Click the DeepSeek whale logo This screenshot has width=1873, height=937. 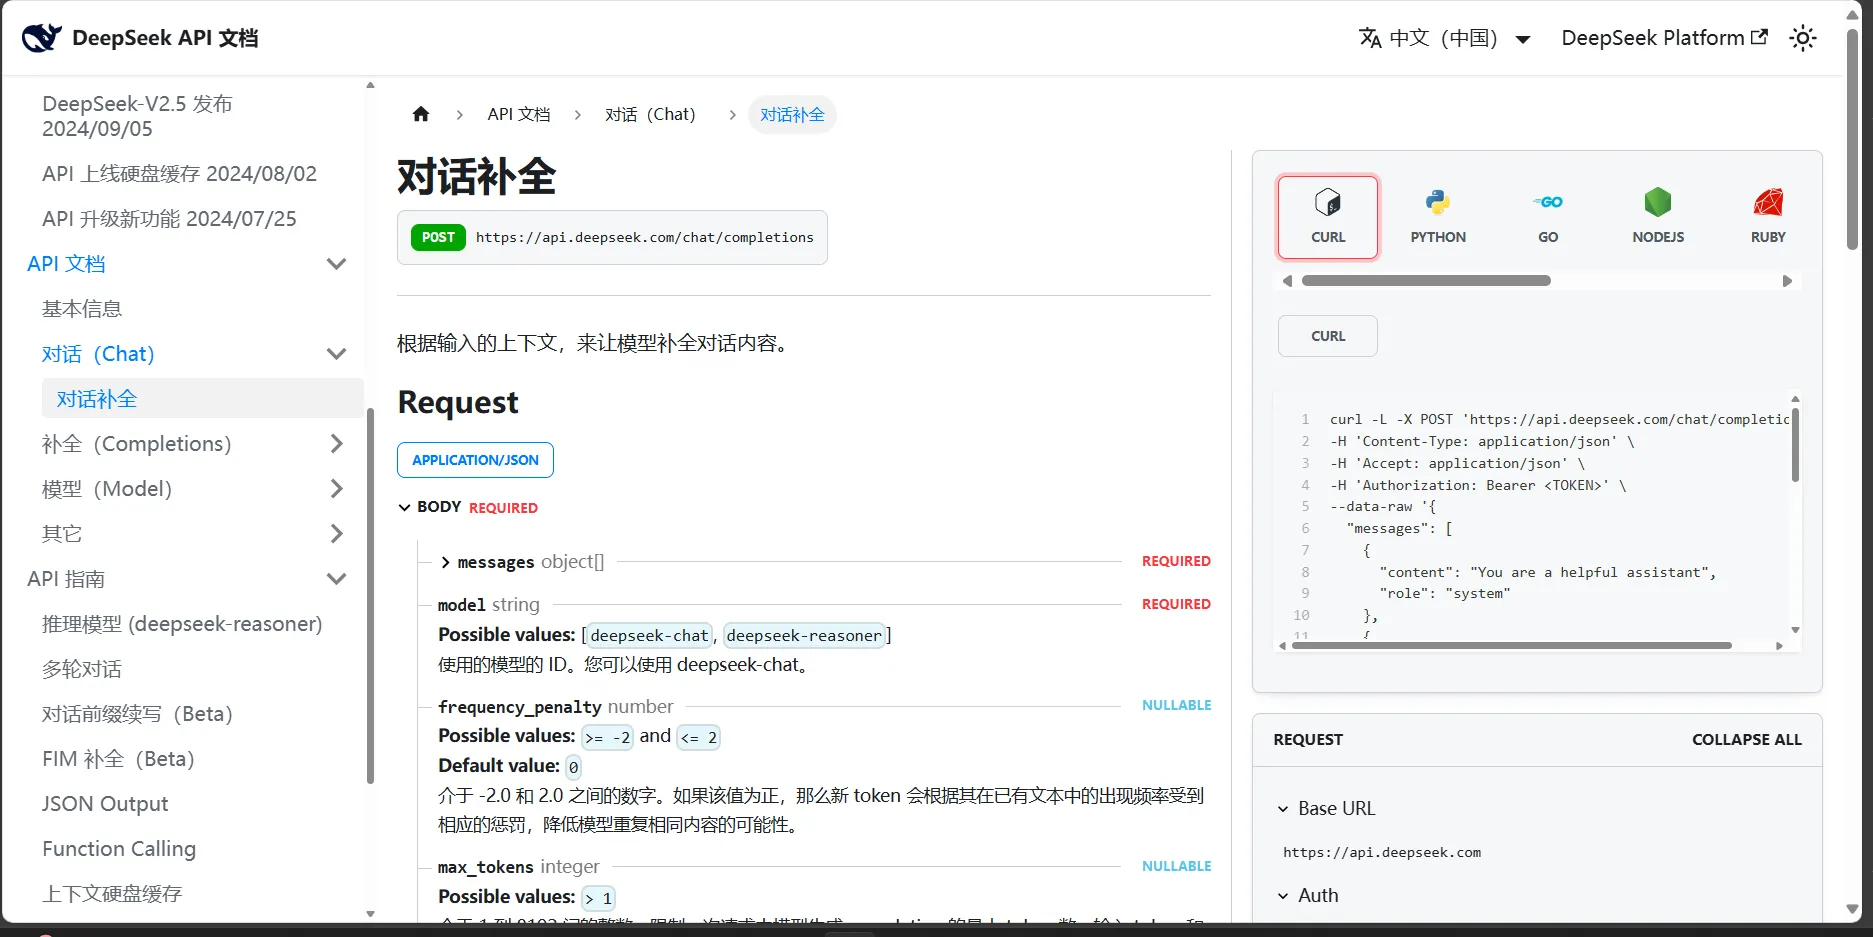coord(41,38)
